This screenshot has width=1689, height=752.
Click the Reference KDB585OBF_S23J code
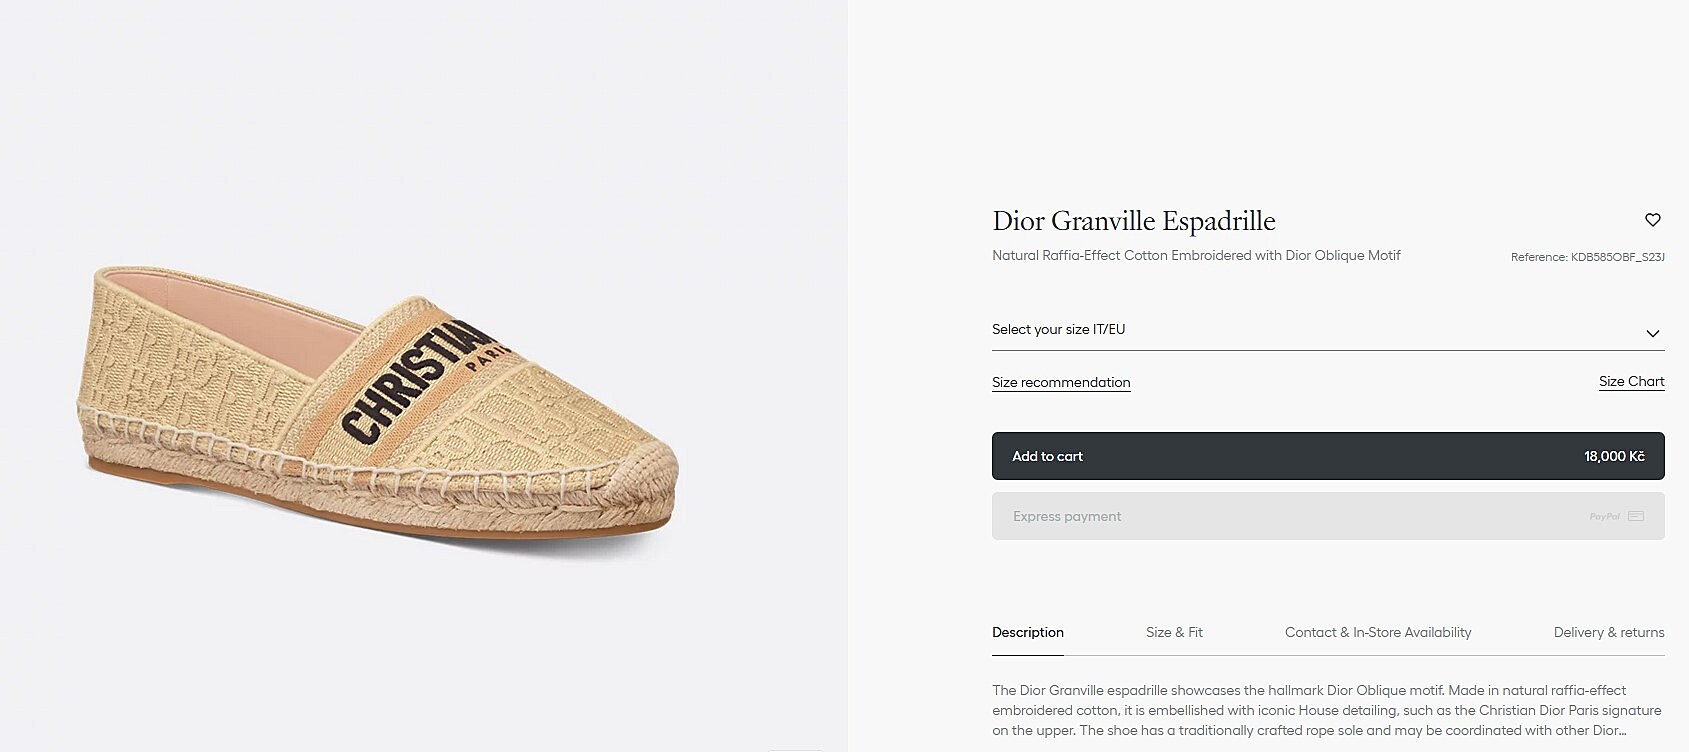point(1587,257)
